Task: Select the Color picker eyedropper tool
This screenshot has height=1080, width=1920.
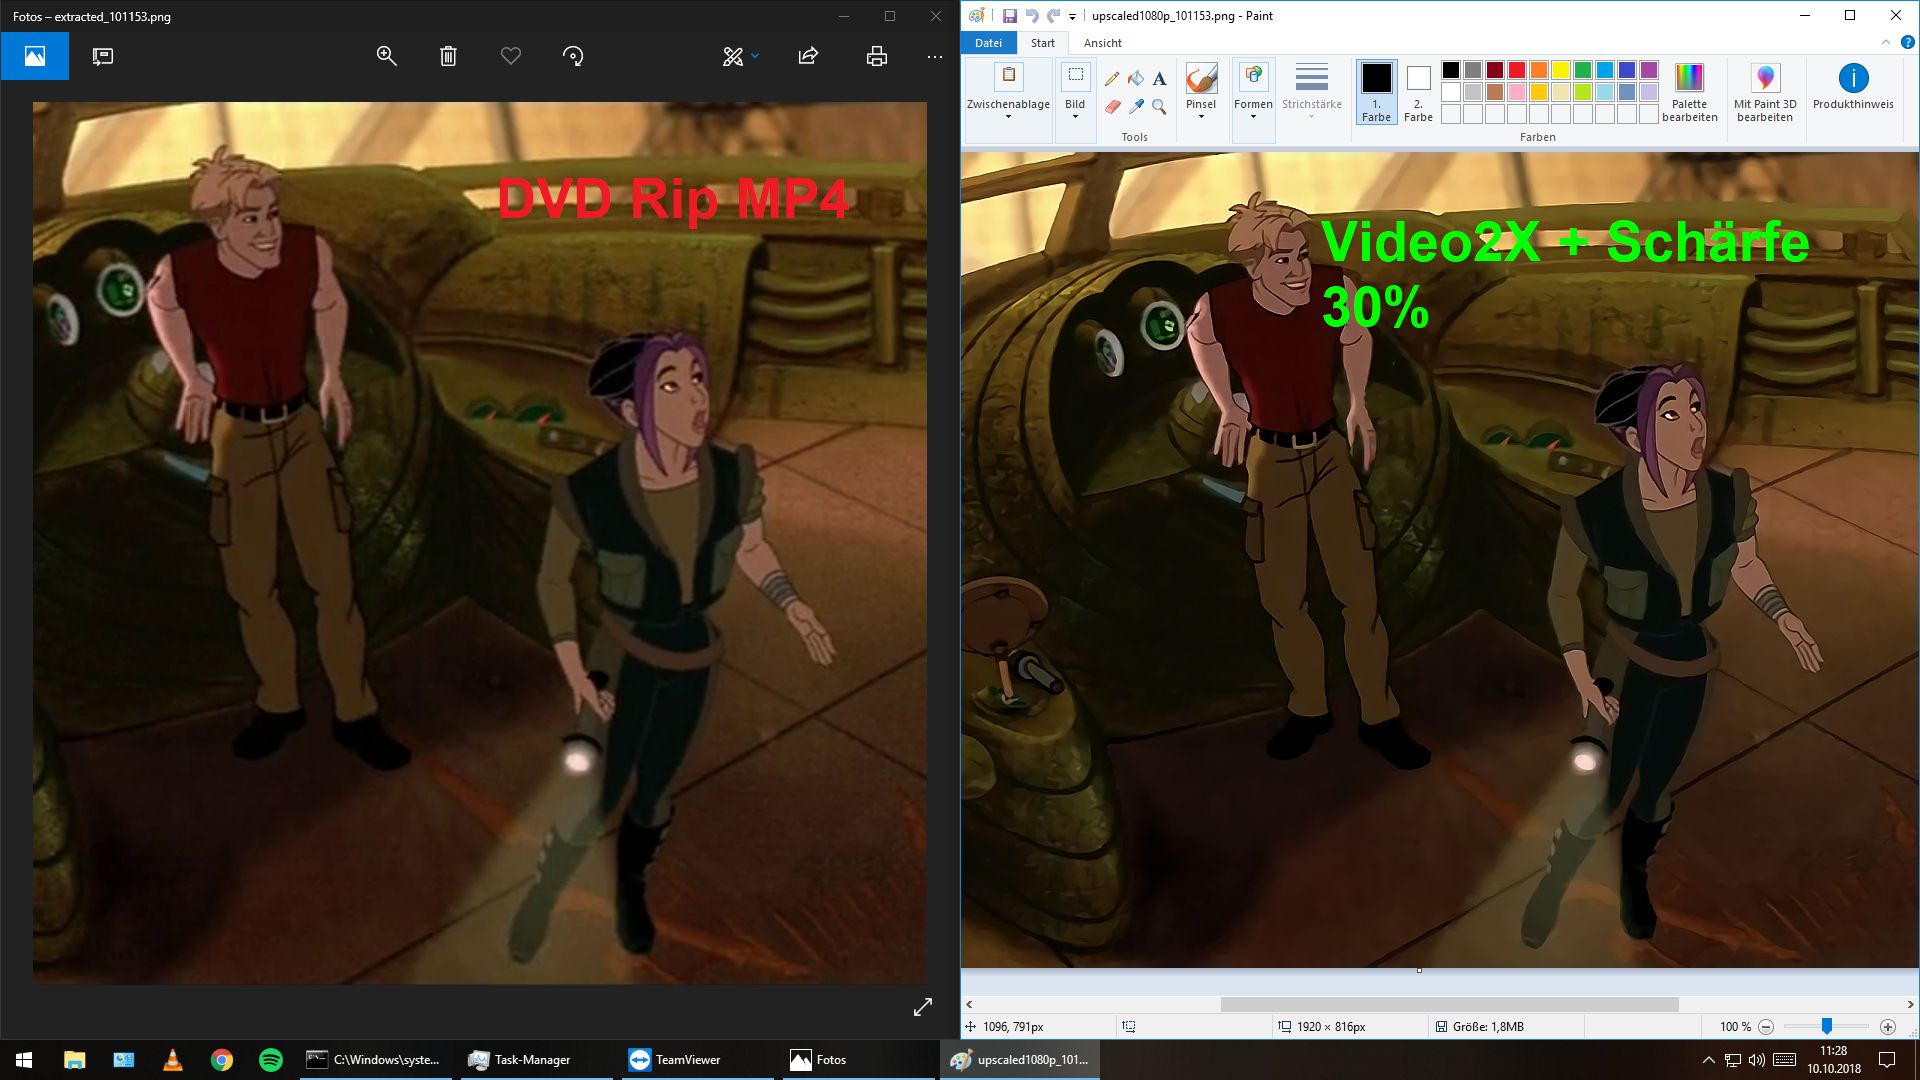Action: (1136, 106)
